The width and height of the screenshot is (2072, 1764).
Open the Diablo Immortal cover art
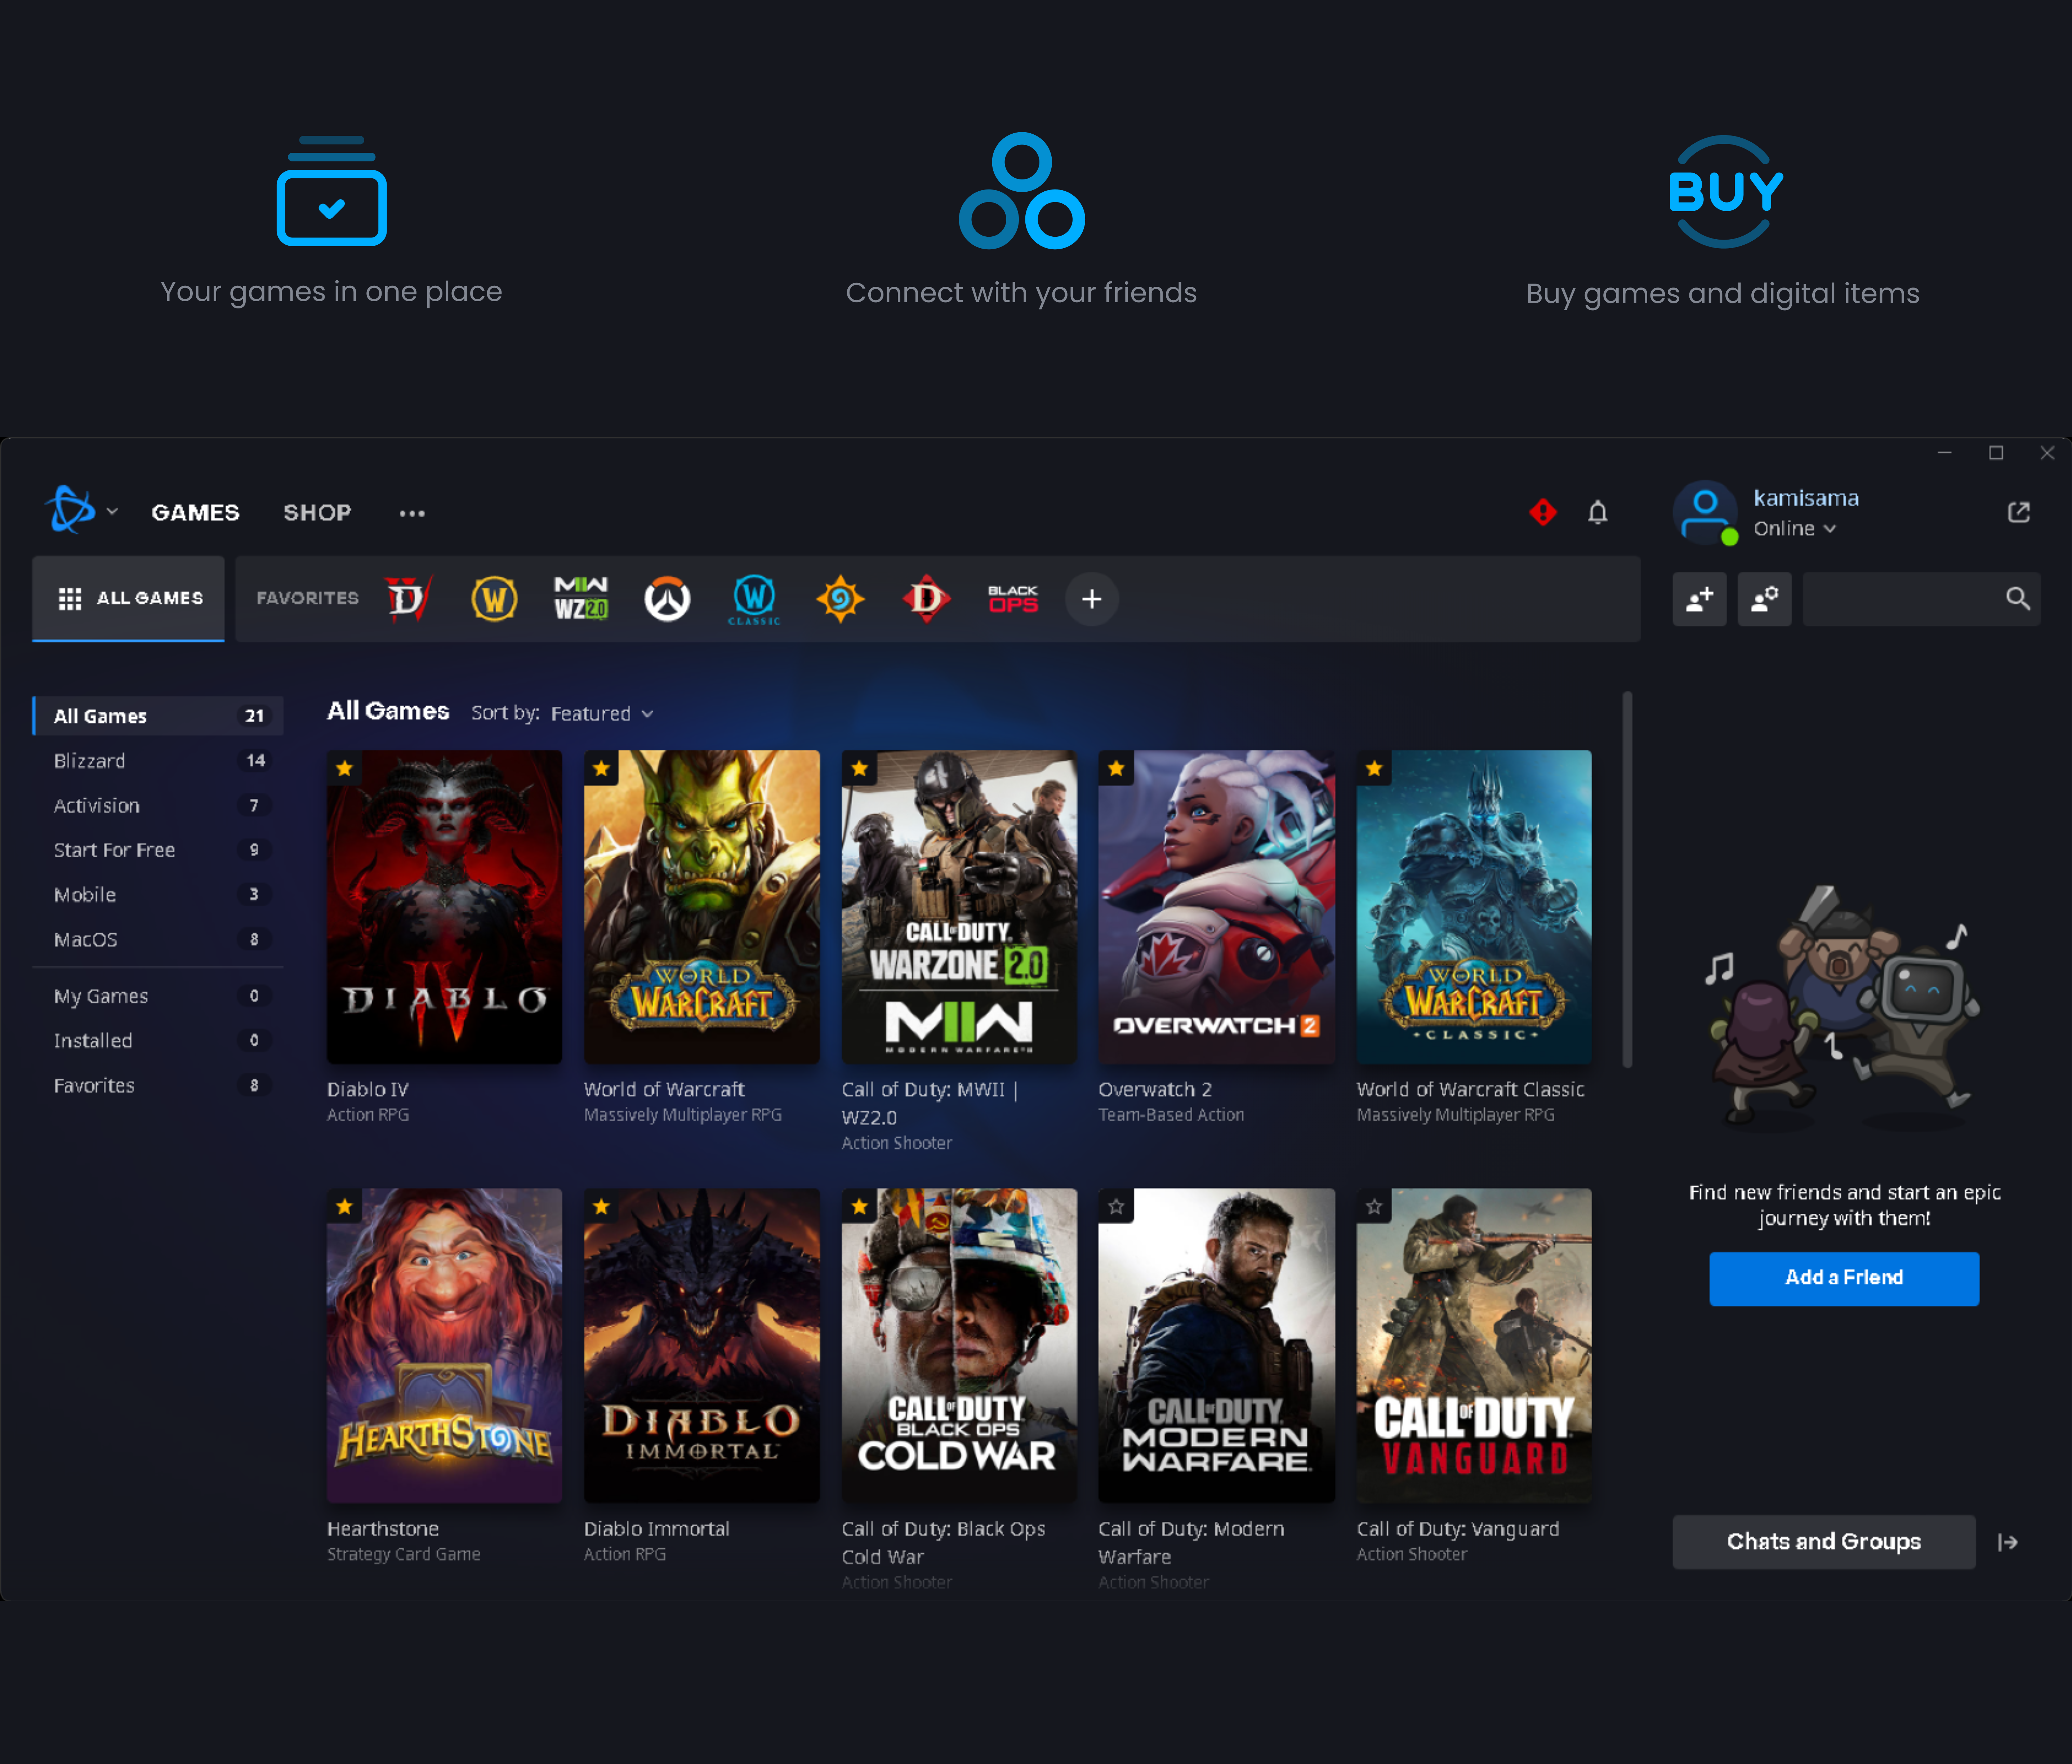click(702, 1345)
